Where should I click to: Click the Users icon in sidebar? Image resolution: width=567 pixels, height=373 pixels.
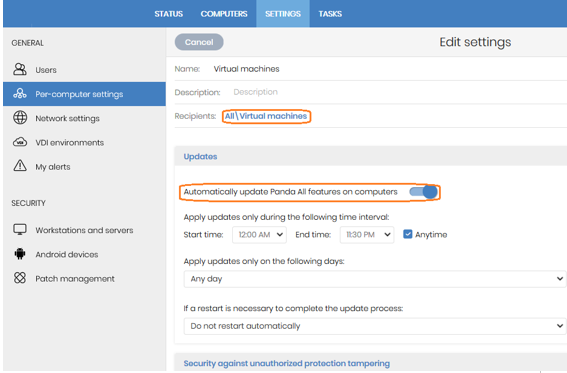[x=20, y=69]
